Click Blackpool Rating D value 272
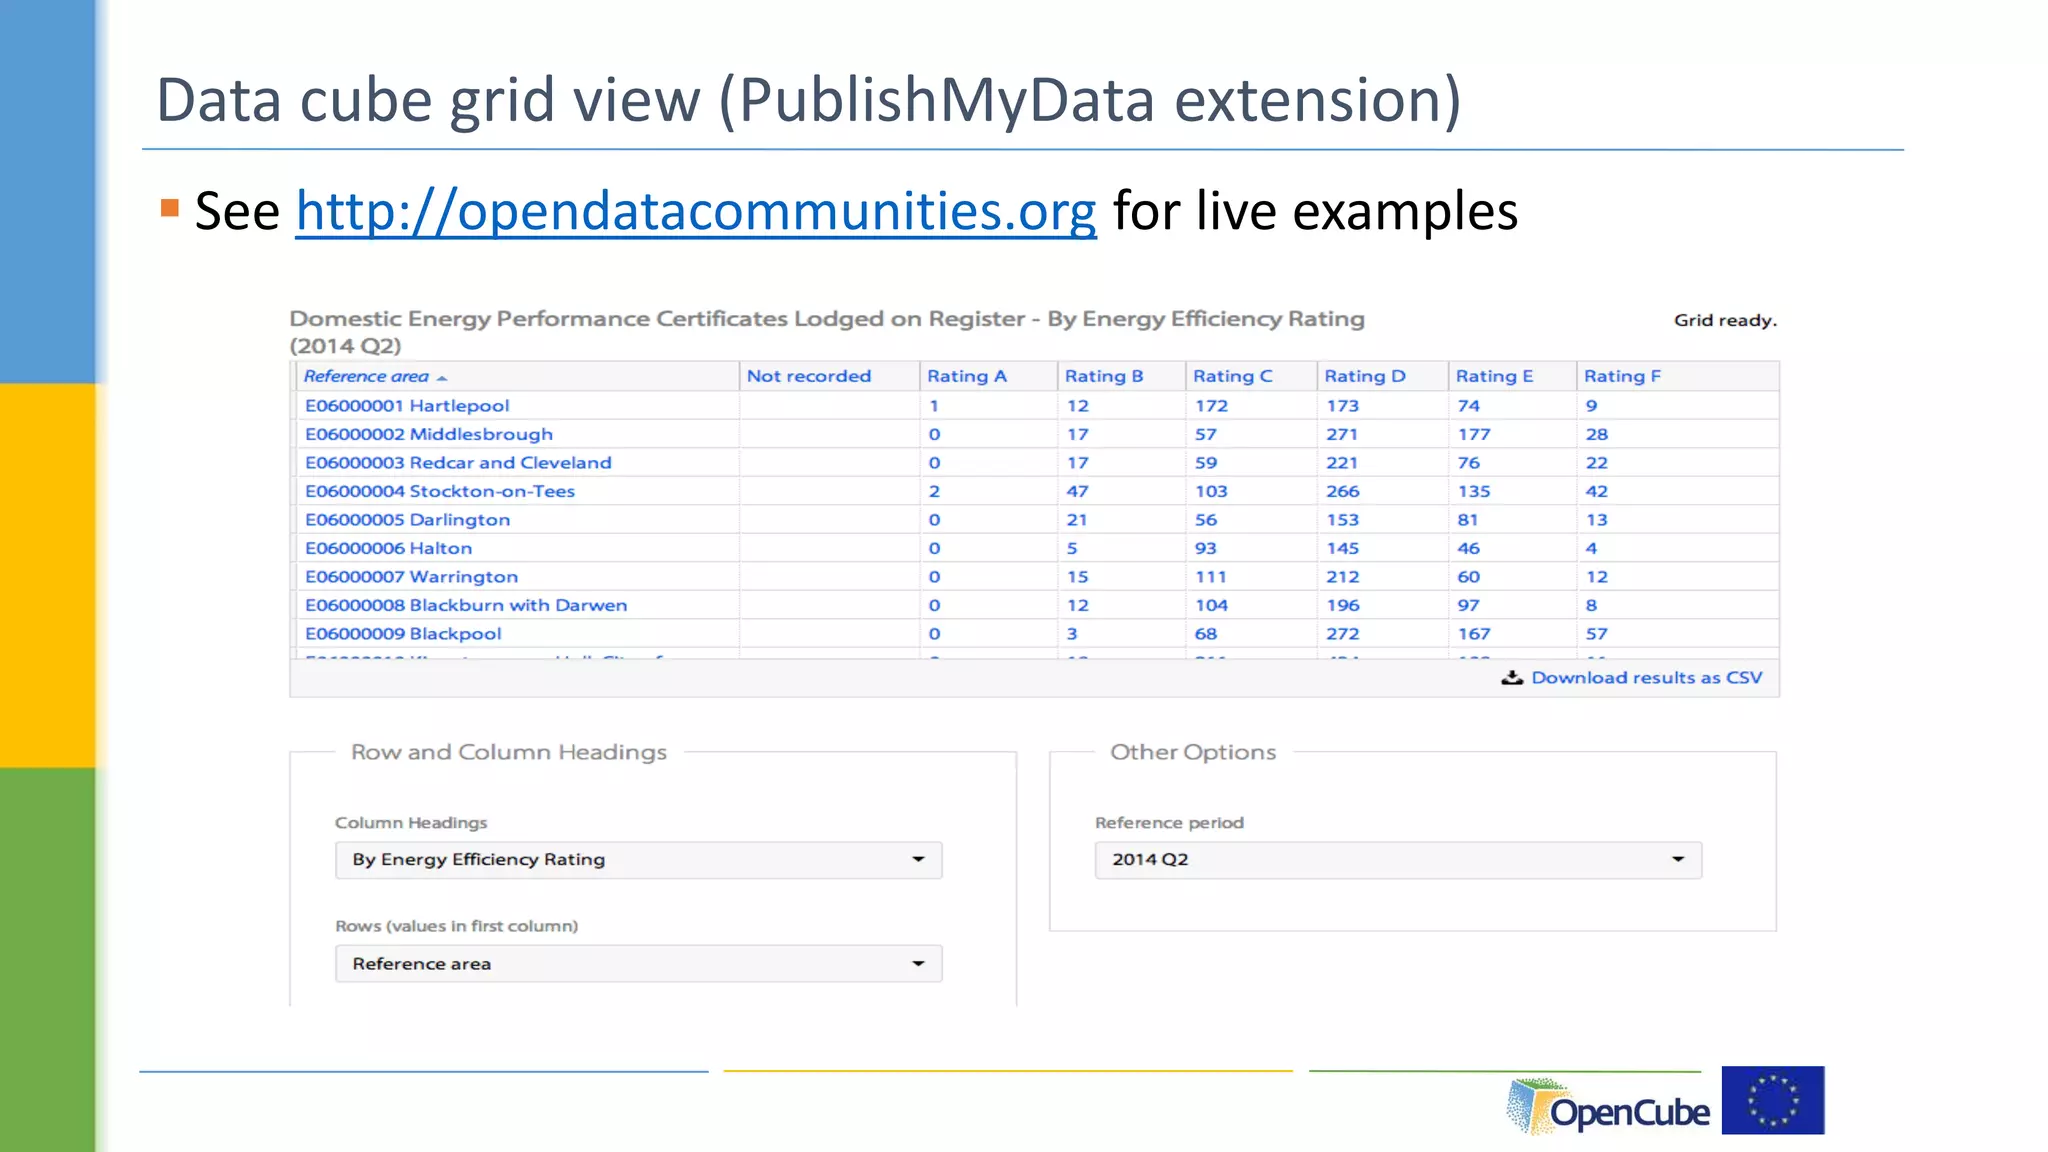Screen dimensions: 2048x1152 point(1342,633)
